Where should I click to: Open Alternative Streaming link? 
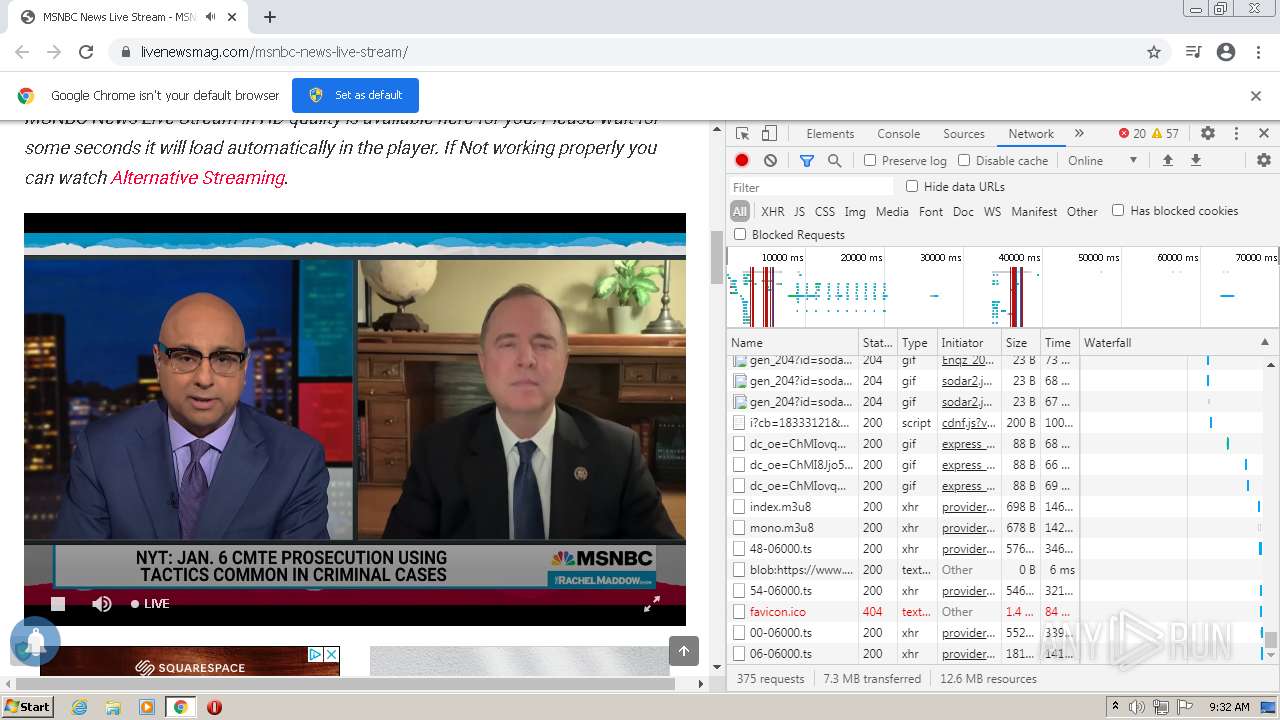coord(198,177)
